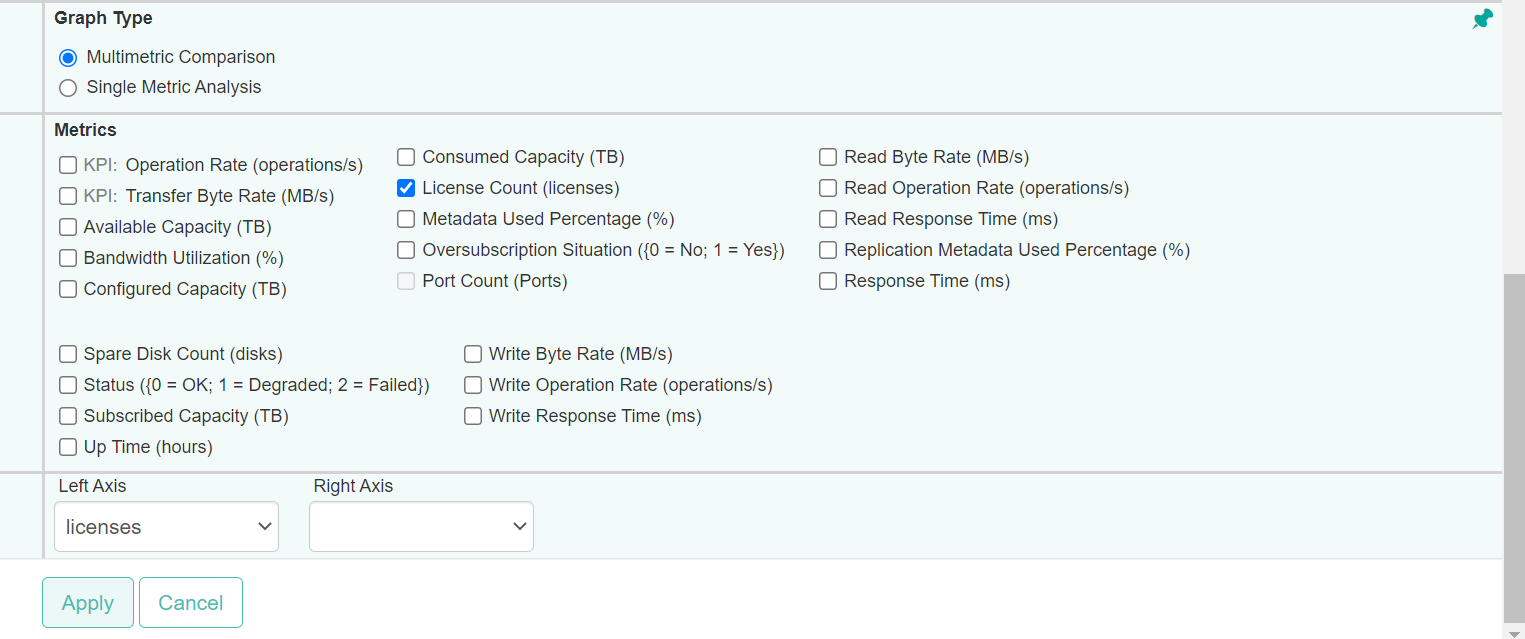Select the Multimetric Comparison option

(x=67, y=57)
